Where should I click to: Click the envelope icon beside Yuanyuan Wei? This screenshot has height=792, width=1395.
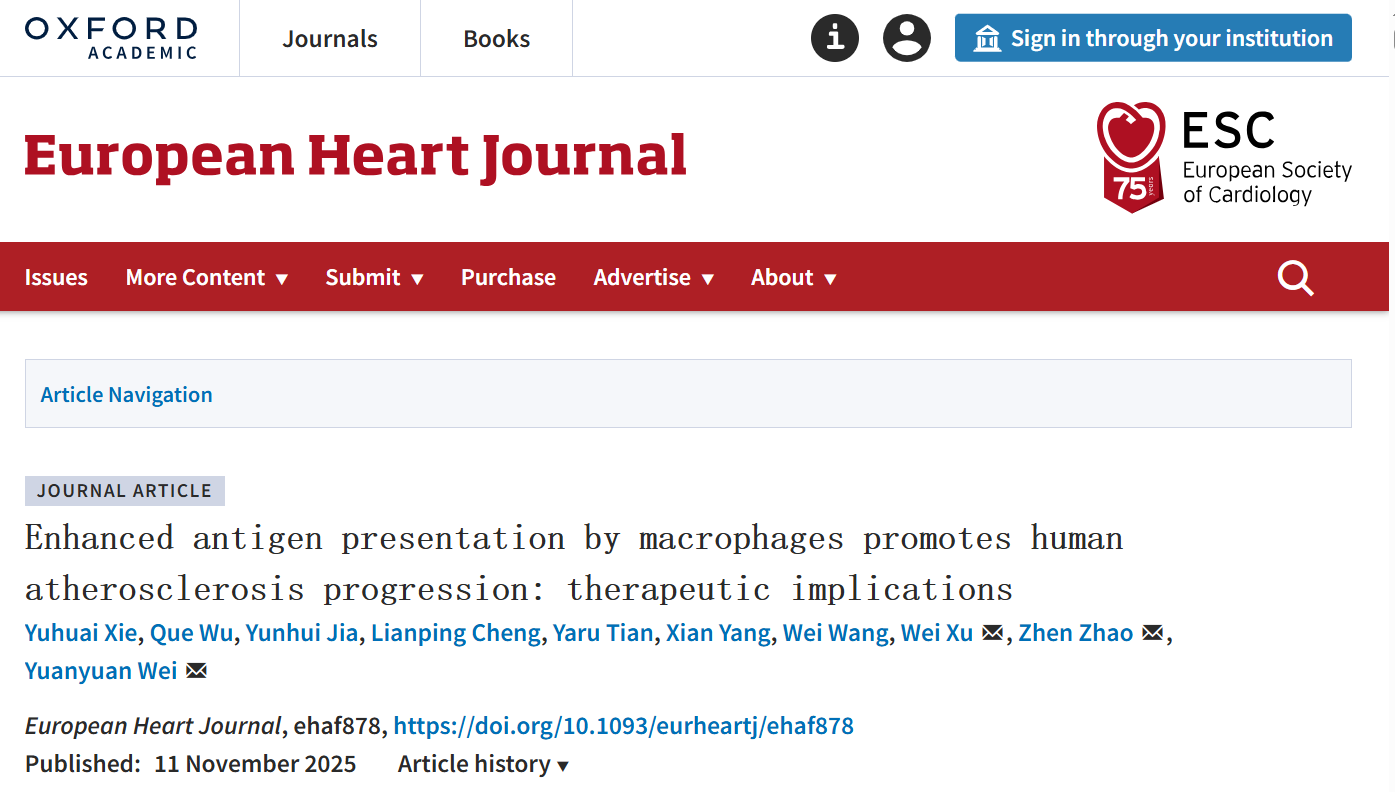point(196,671)
